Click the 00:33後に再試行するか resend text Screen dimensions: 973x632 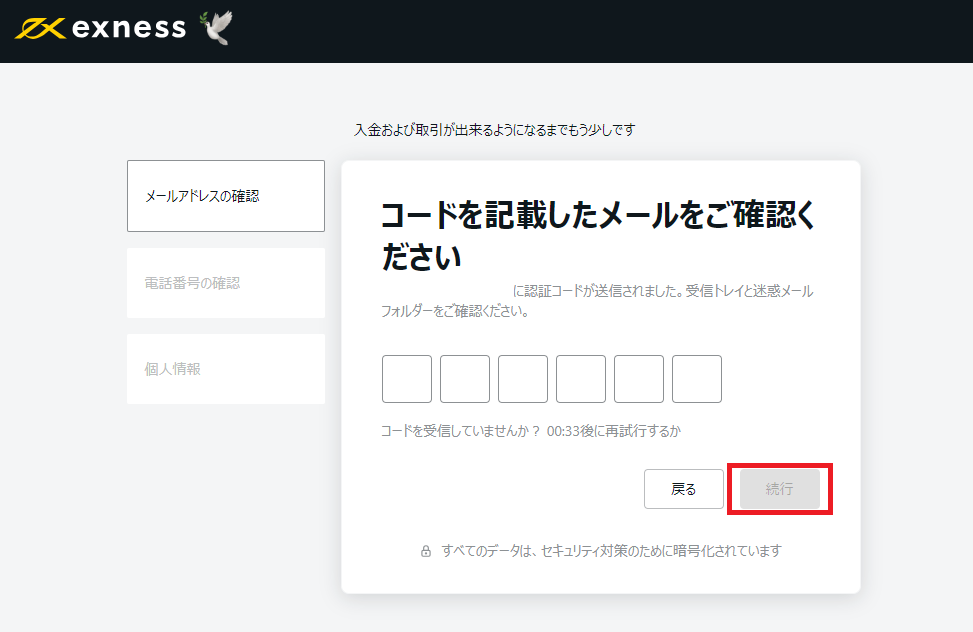[x=614, y=431]
